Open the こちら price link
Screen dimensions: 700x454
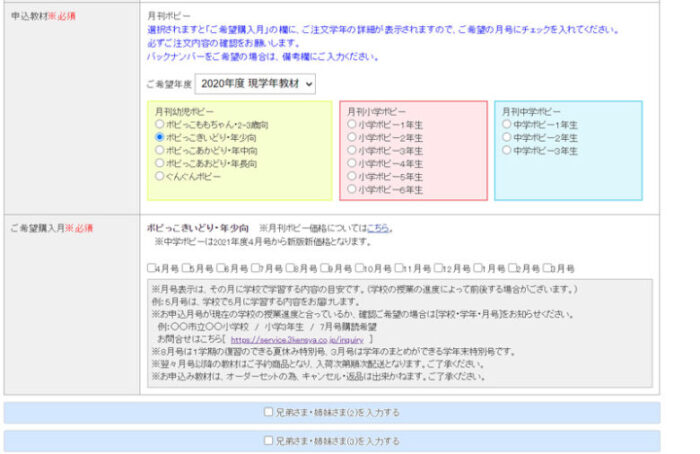[378, 228]
